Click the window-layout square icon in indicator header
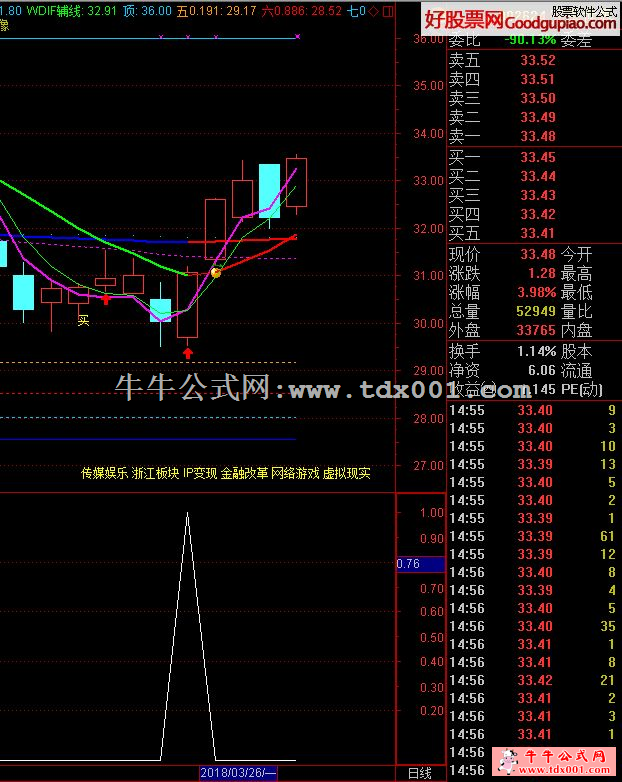The width and height of the screenshot is (622, 782). tap(388, 10)
